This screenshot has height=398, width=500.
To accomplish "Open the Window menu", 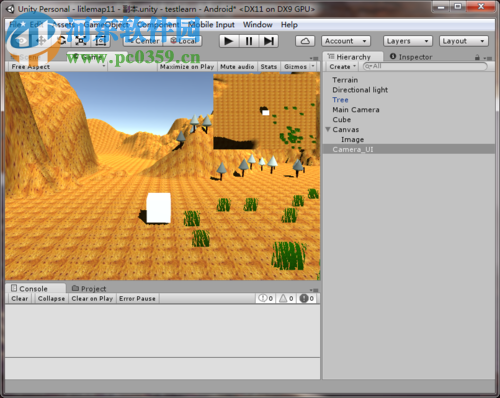I will pos(257,24).
